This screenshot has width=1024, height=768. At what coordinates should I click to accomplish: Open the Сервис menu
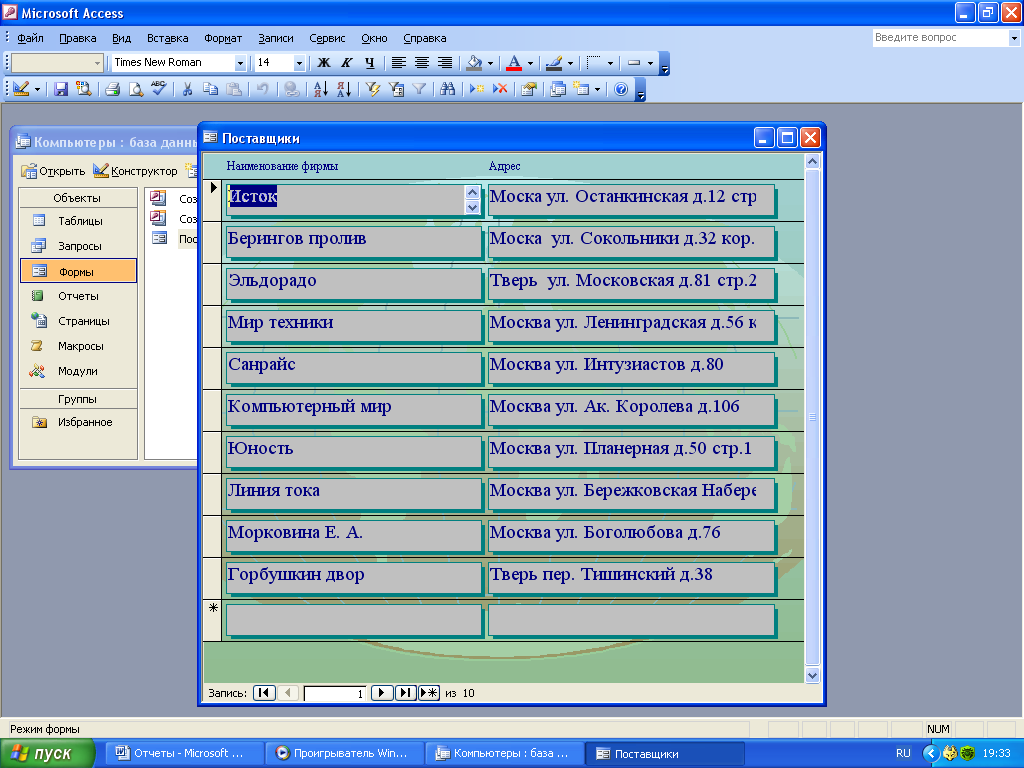click(327, 38)
